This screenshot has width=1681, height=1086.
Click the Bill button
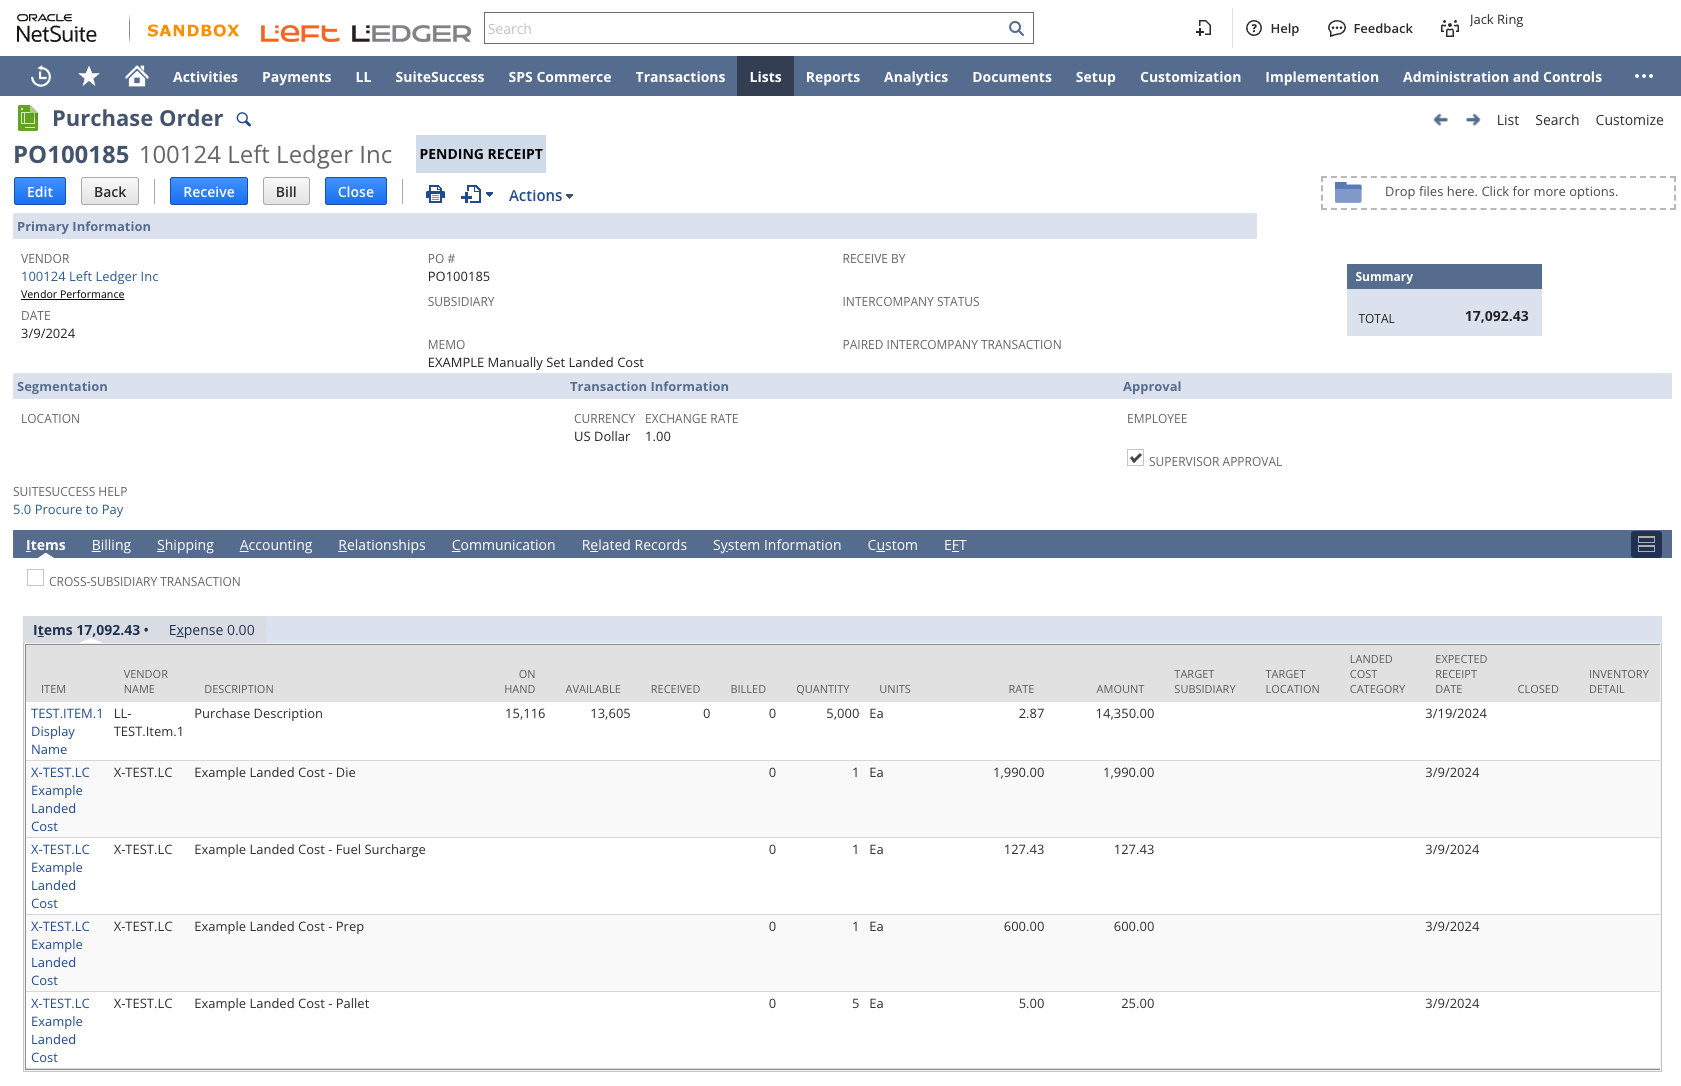286,191
